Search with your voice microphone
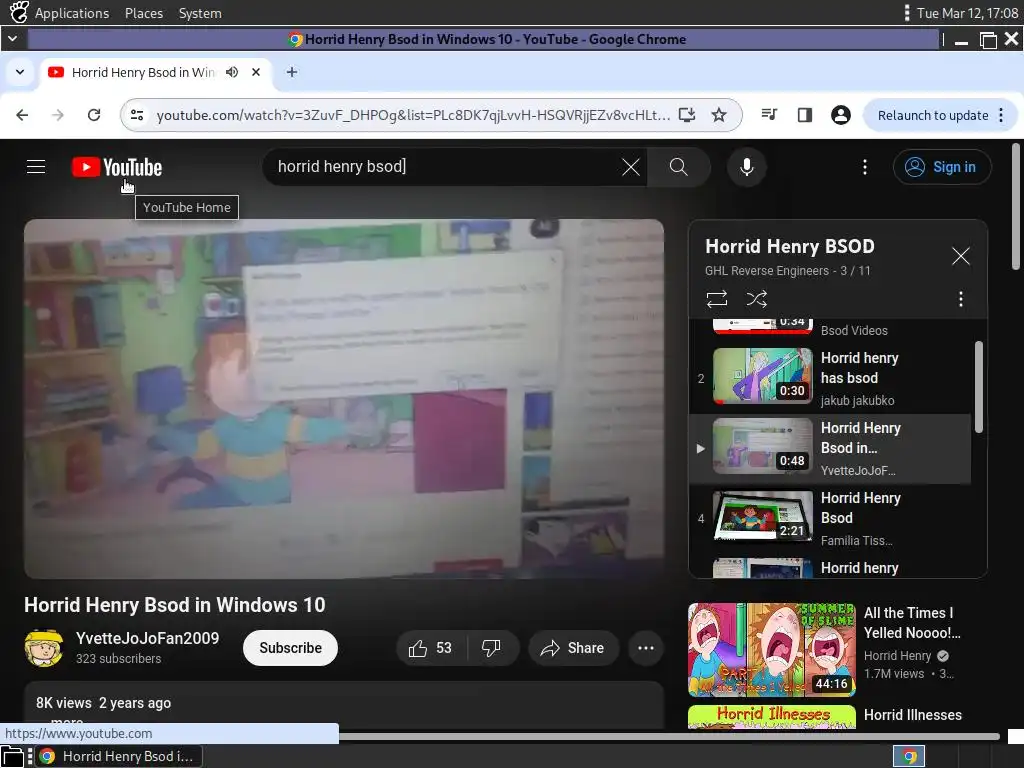The width and height of the screenshot is (1024, 768). pos(746,167)
